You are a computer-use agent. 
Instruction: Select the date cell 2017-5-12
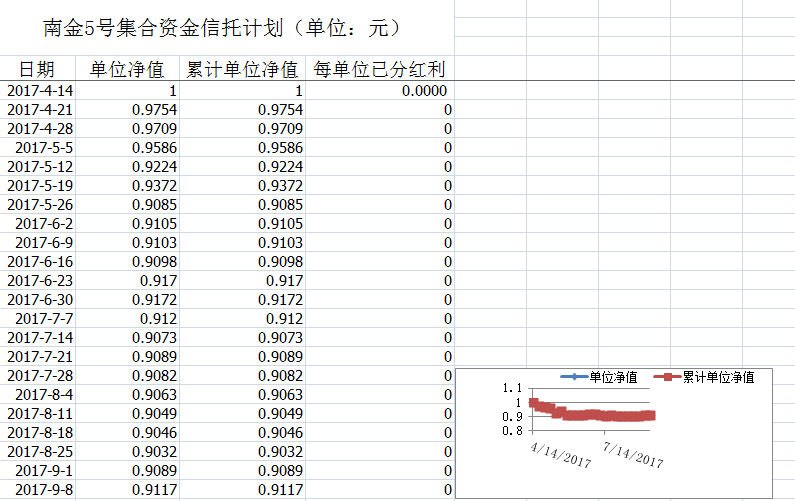[x=40, y=167]
